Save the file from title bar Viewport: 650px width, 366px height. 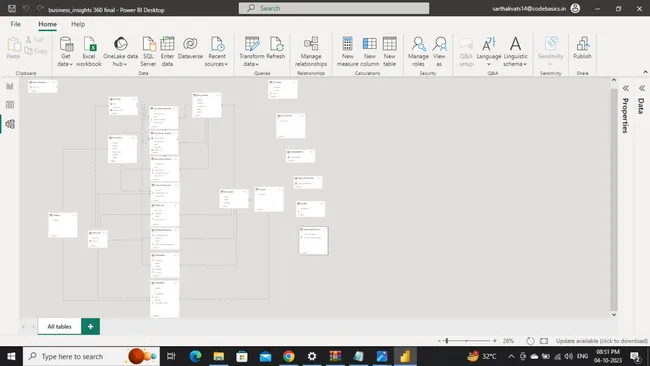tap(12, 9)
